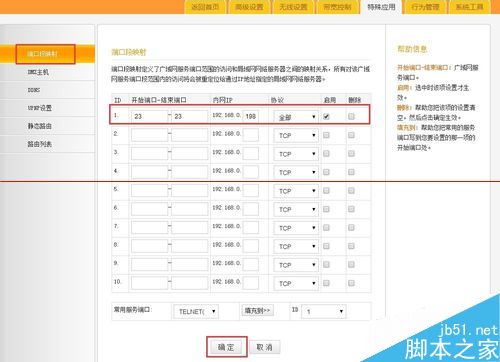Click the end port field in row 7
Screen dimensions: 500x362
point(189,227)
